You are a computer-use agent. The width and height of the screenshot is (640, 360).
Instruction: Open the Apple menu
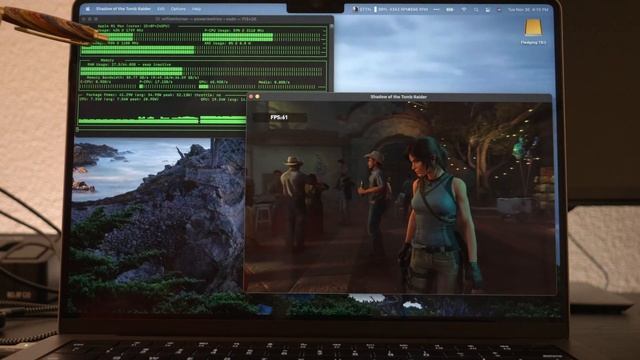[x=88, y=9]
